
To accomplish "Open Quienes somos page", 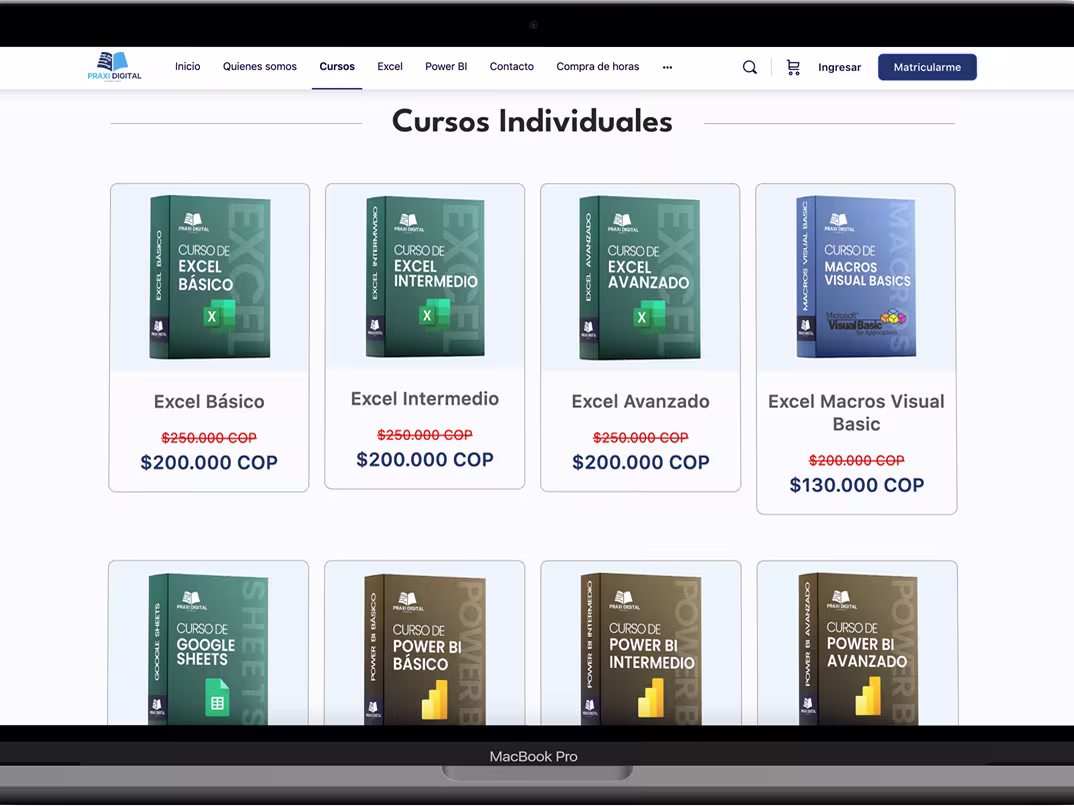I will (x=260, y=66).
